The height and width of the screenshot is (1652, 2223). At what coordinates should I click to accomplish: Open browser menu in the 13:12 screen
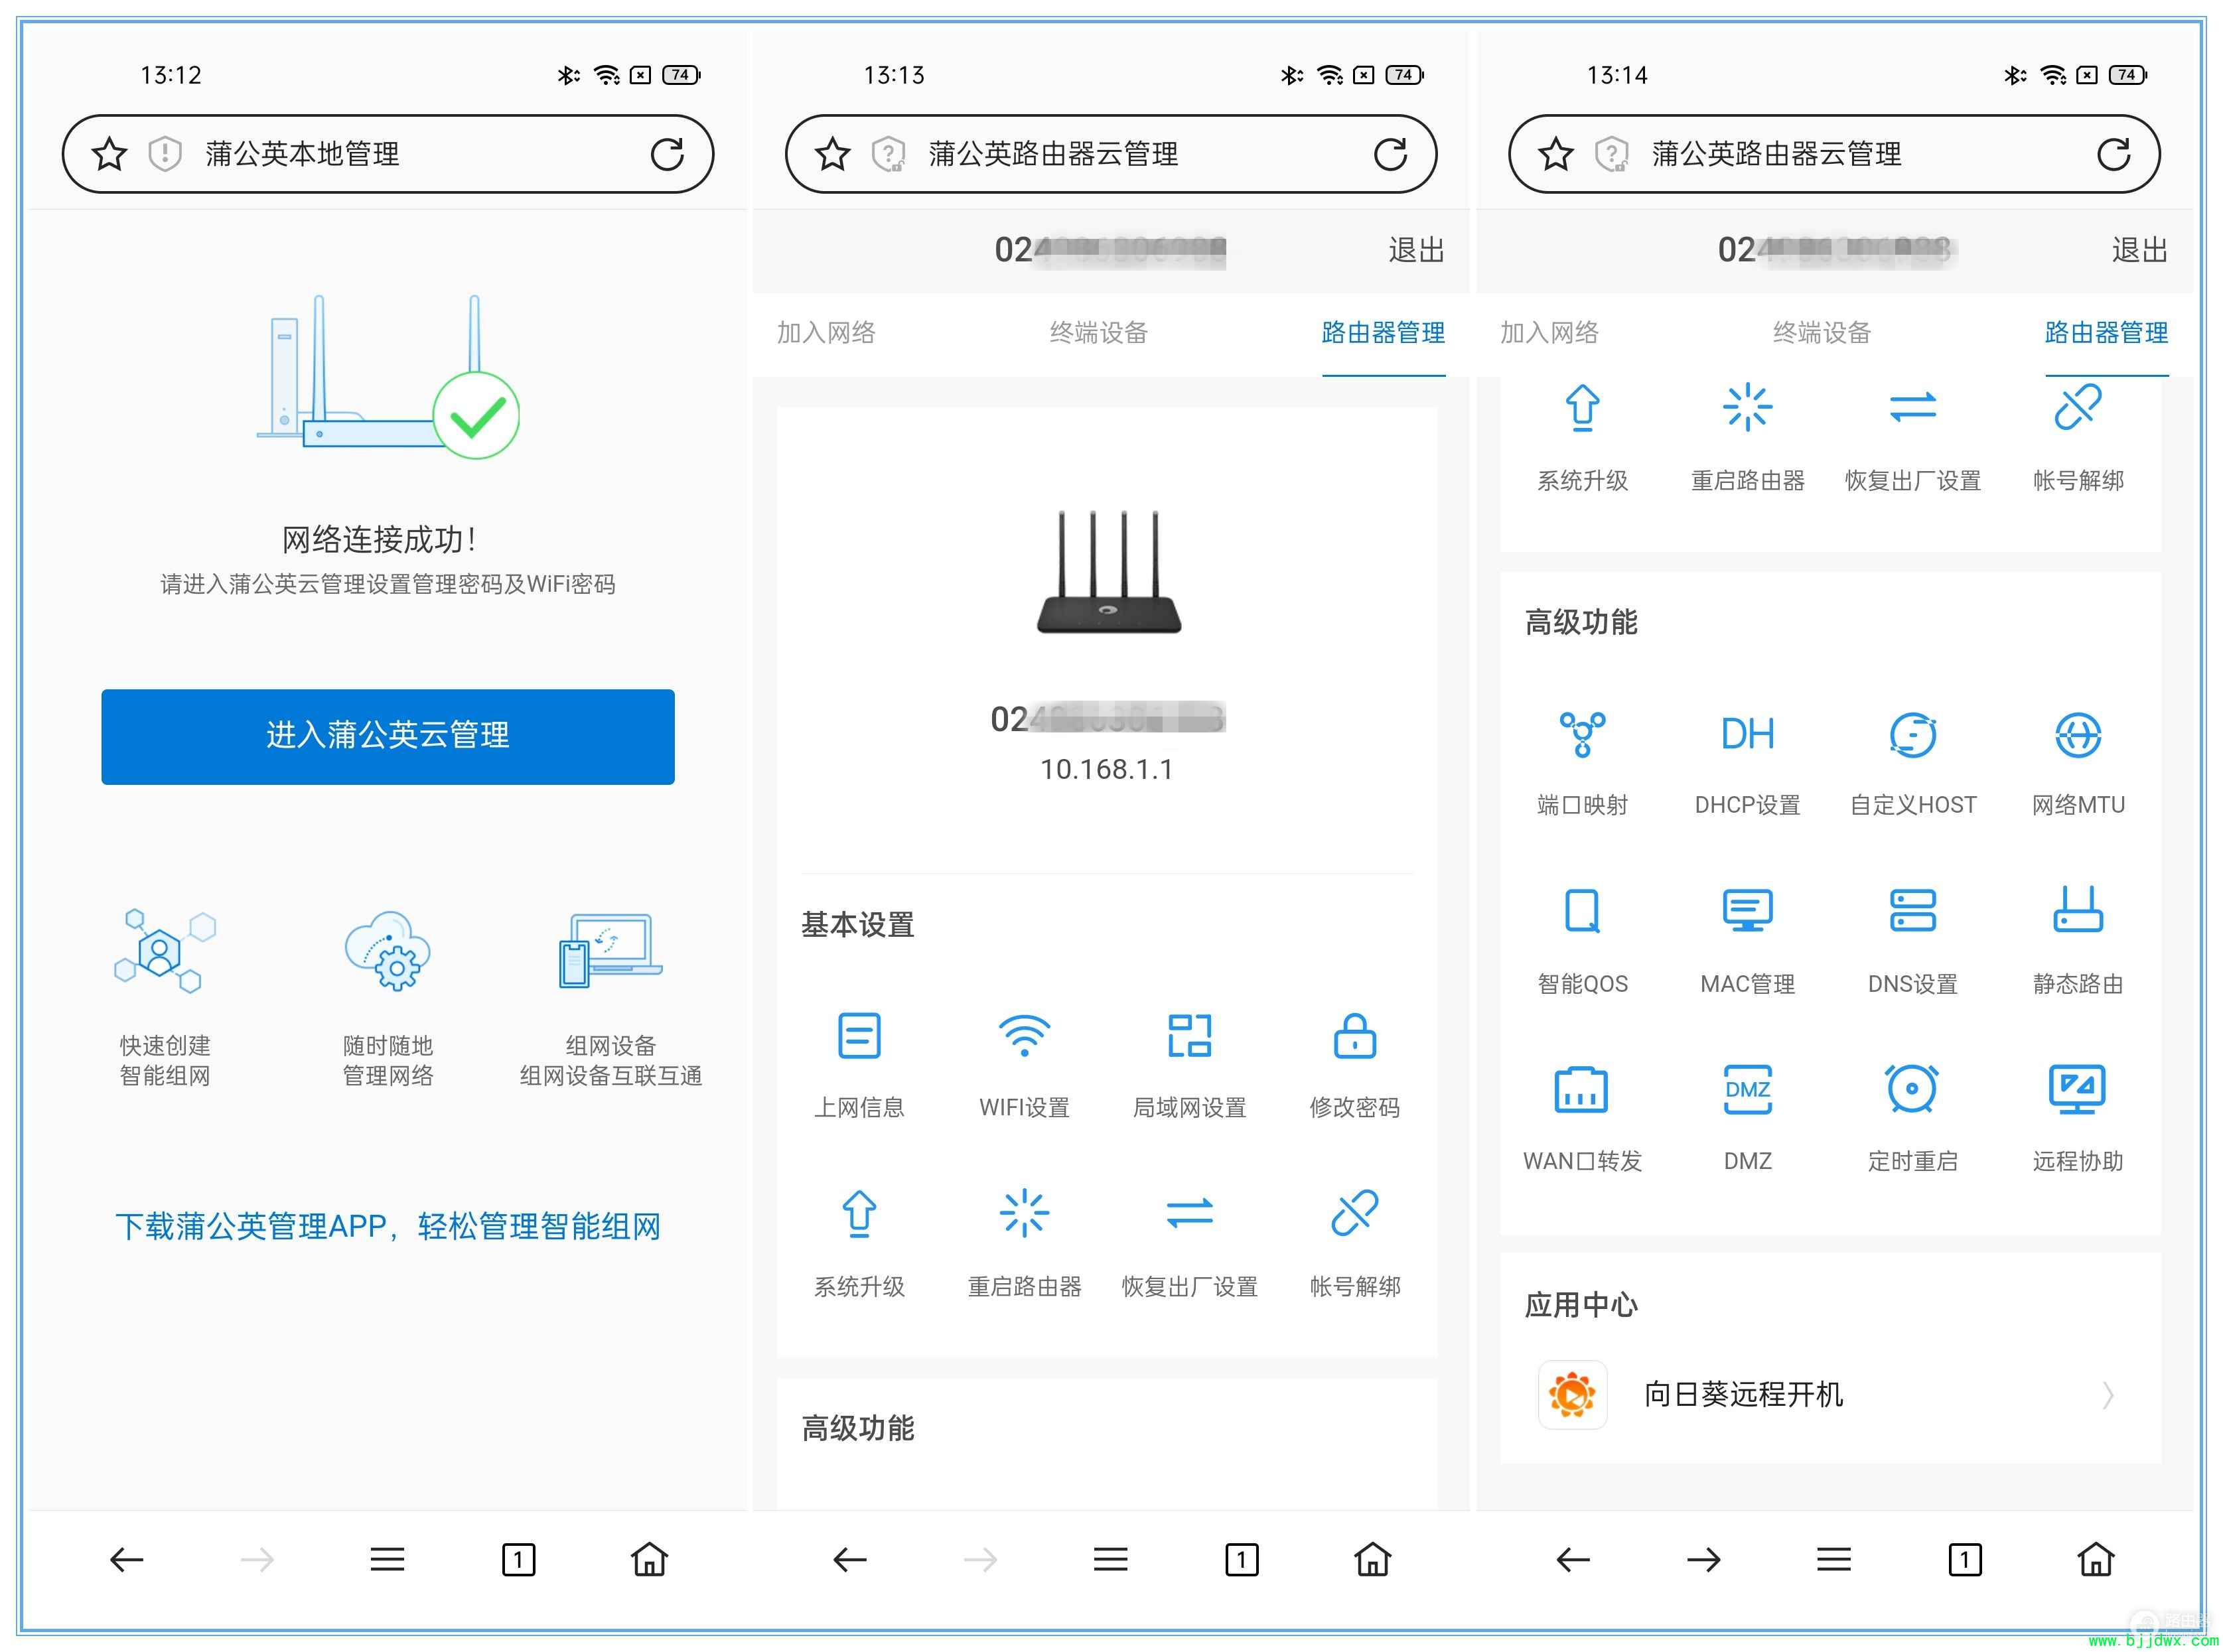(x=387, y=1559)
